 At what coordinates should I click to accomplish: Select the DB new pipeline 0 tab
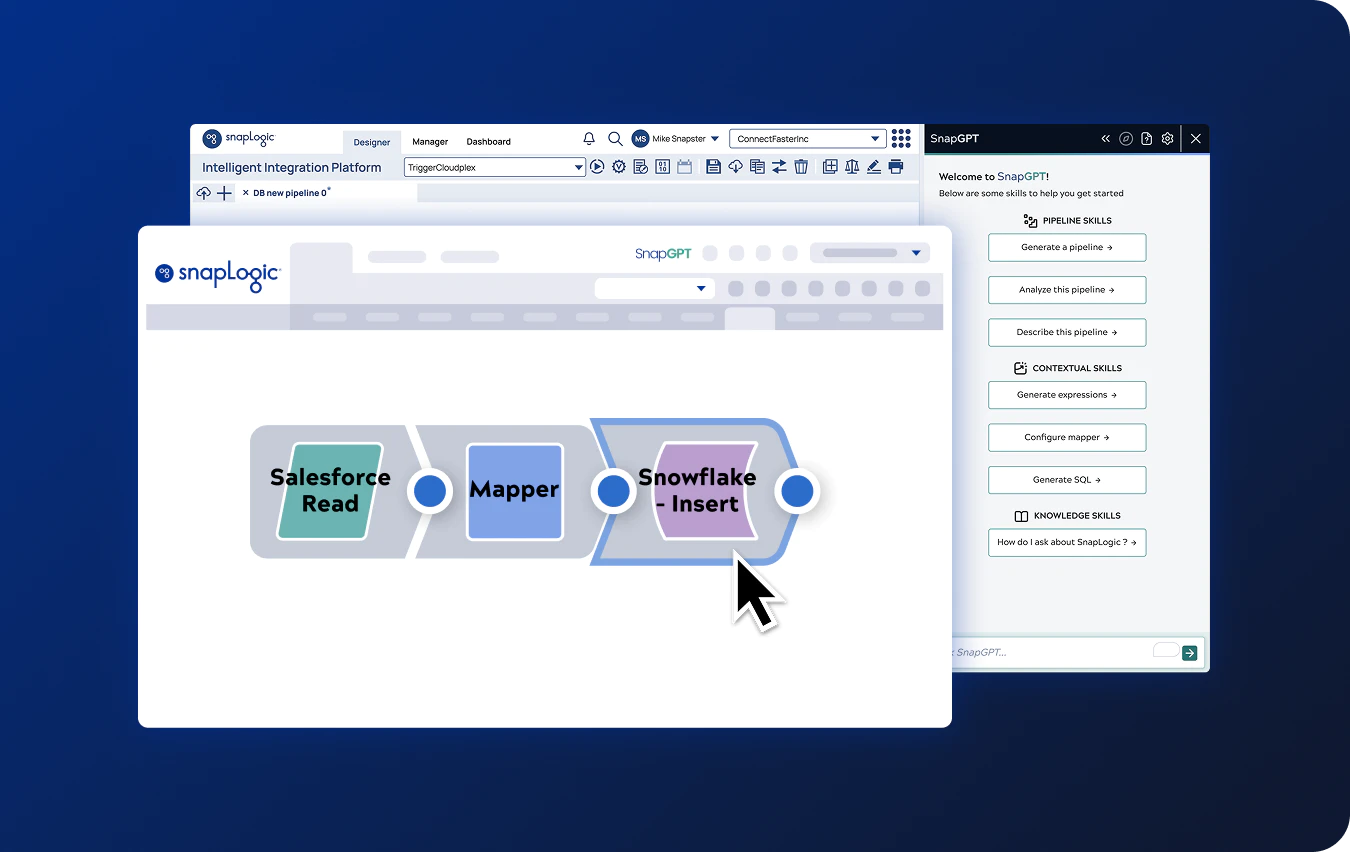291,193
